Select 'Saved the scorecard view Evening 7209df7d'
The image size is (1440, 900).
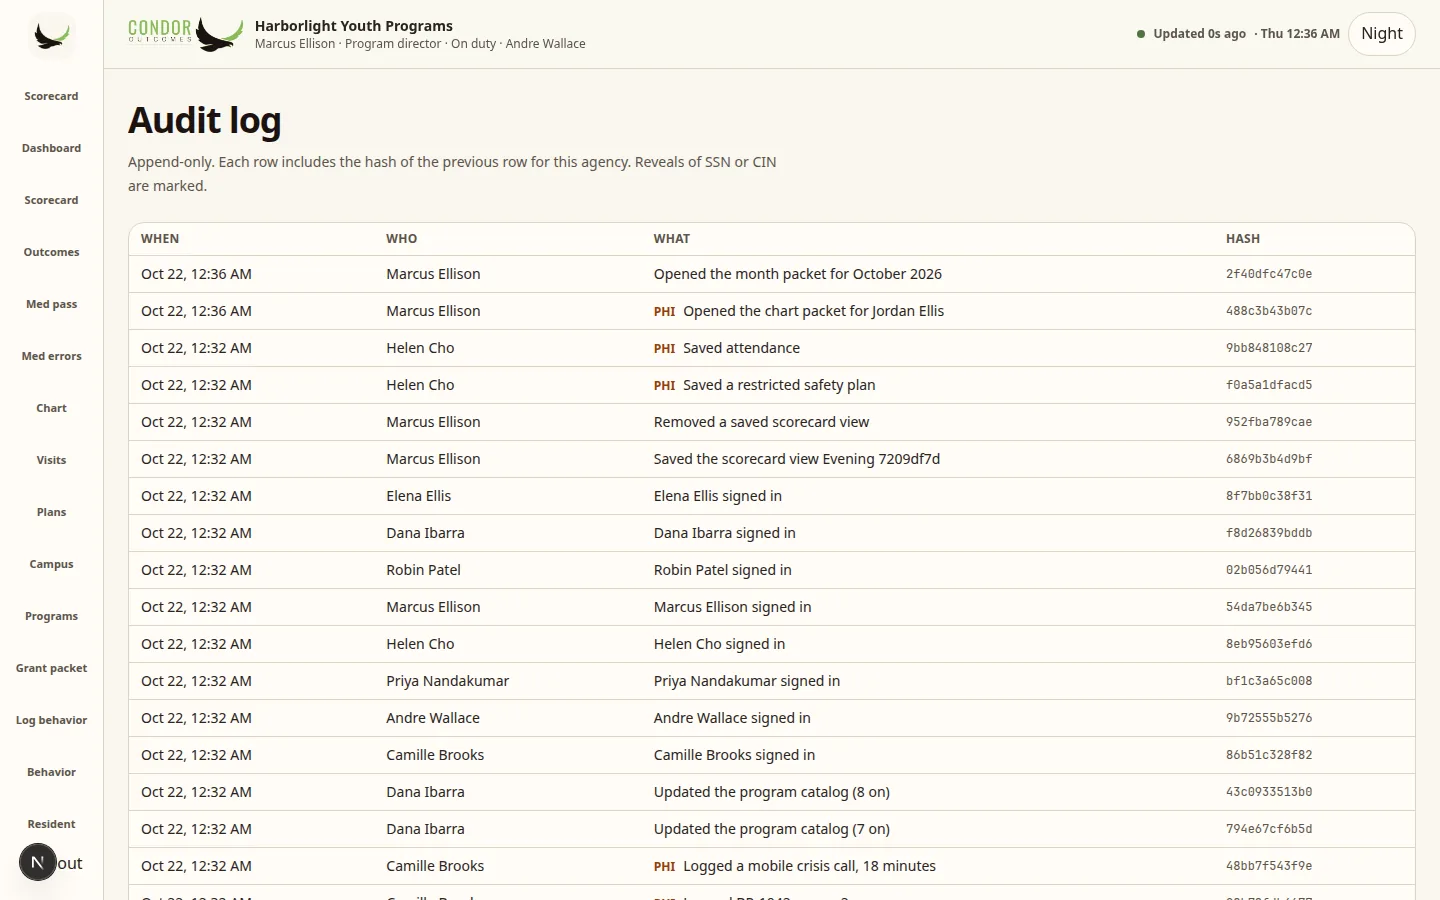[797, 459]
